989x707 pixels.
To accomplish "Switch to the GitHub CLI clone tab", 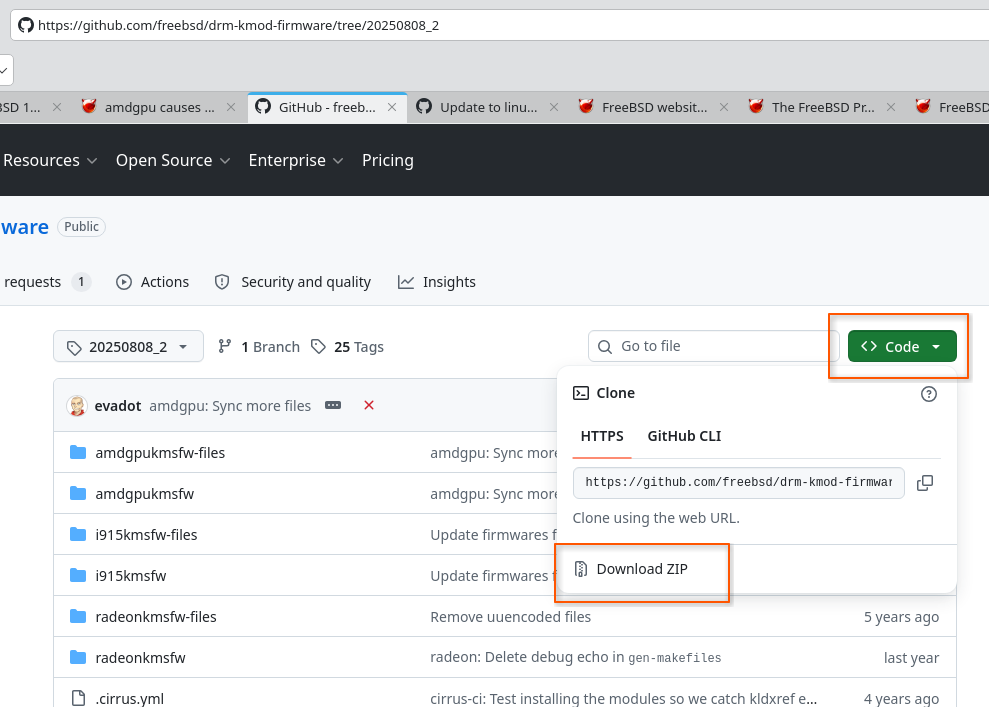I will point(684,436).
